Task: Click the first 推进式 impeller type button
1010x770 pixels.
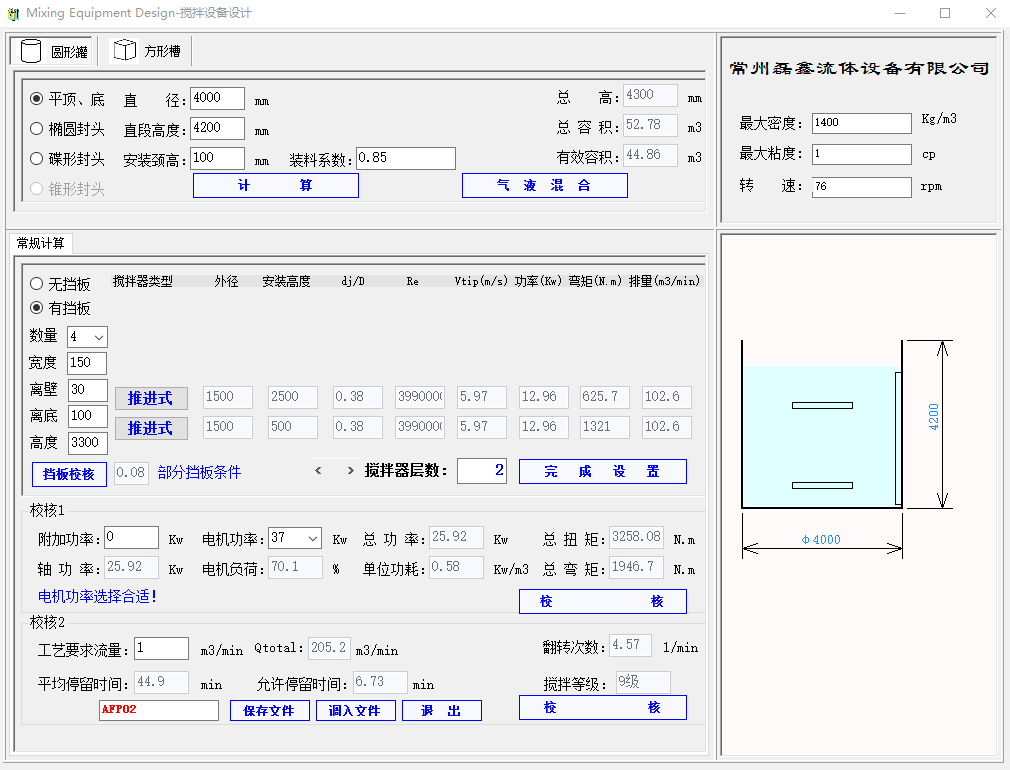Action: 149,398
